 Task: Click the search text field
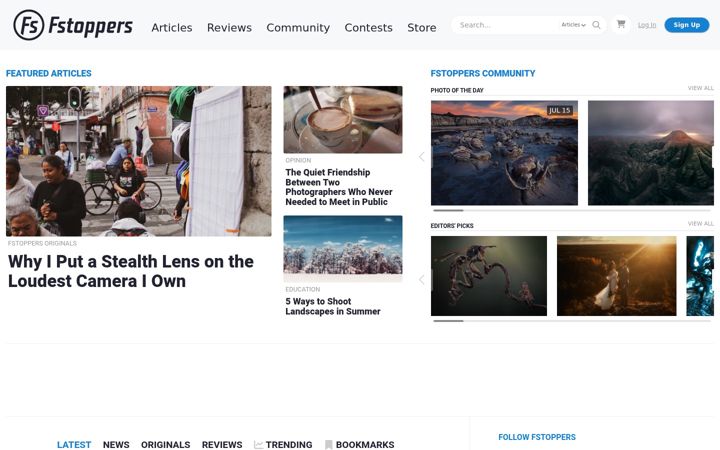(x=507, y=25)
